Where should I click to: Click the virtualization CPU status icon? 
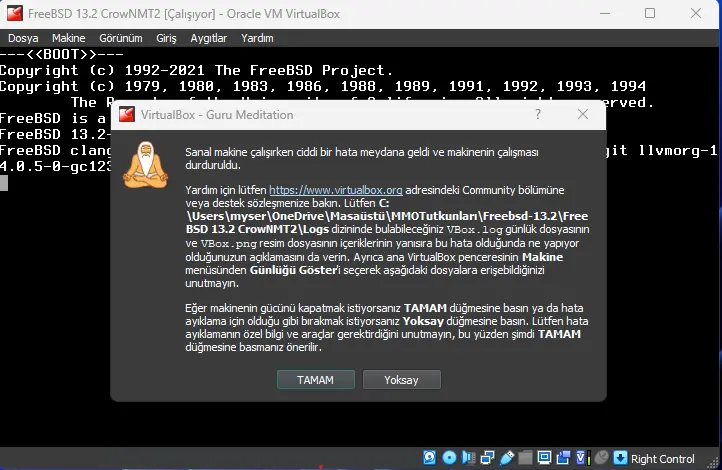tap(582, 458)
